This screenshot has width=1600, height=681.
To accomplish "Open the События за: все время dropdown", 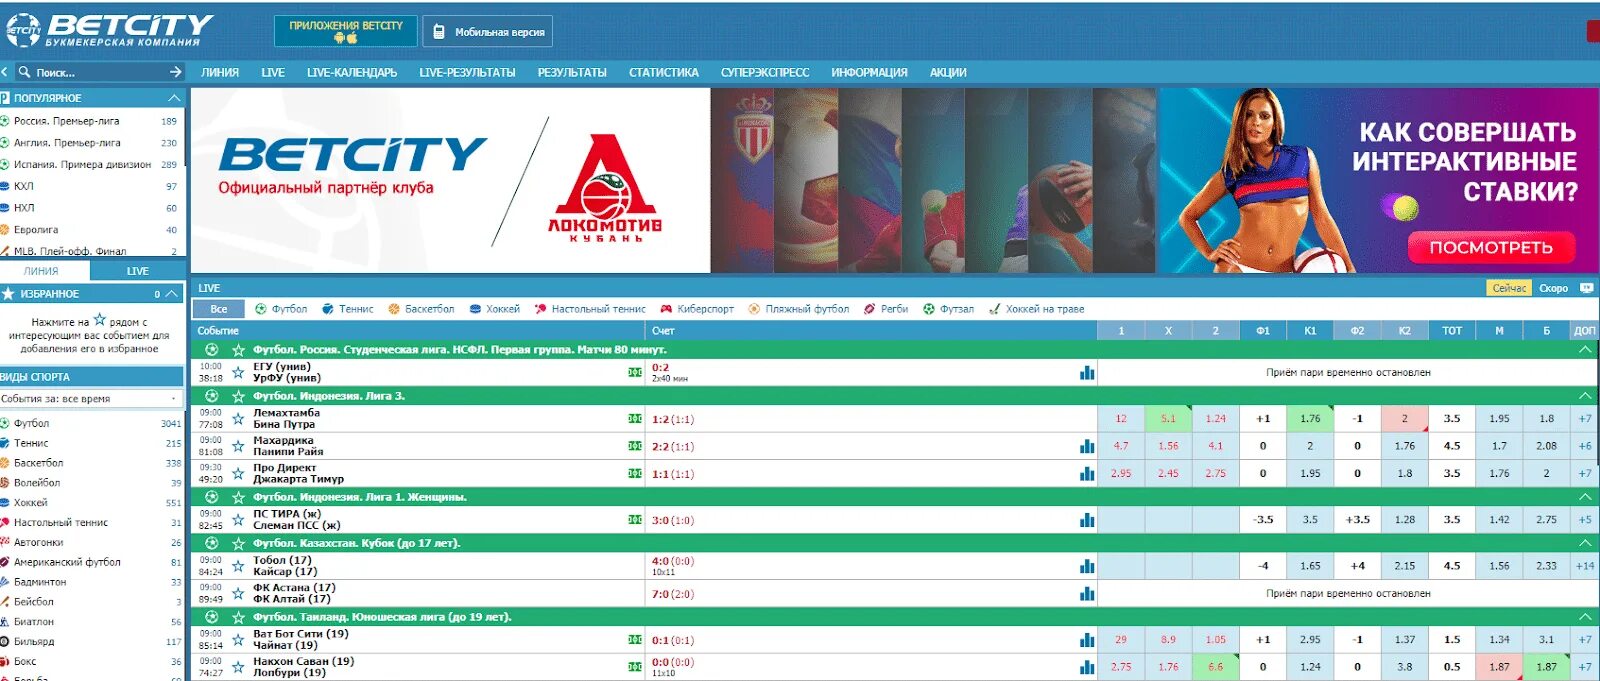I will coord(90,398).
